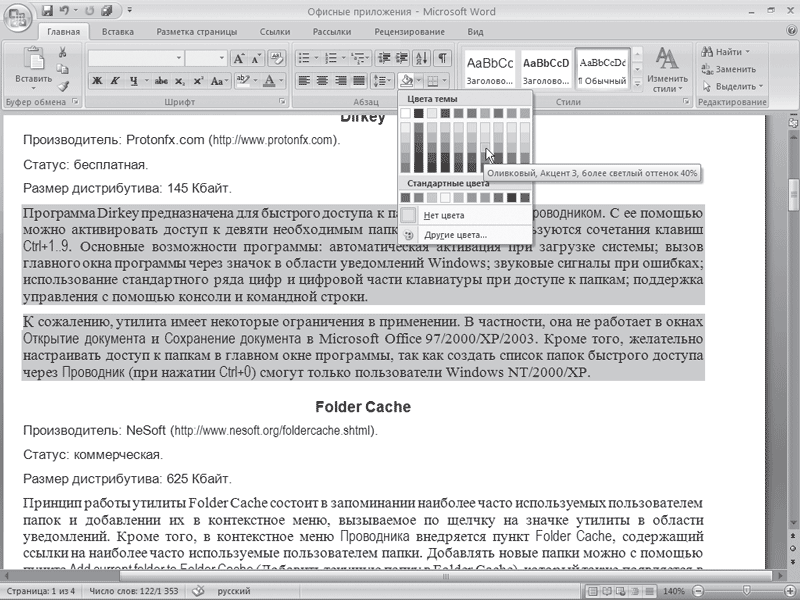Align text to the left

304,81
